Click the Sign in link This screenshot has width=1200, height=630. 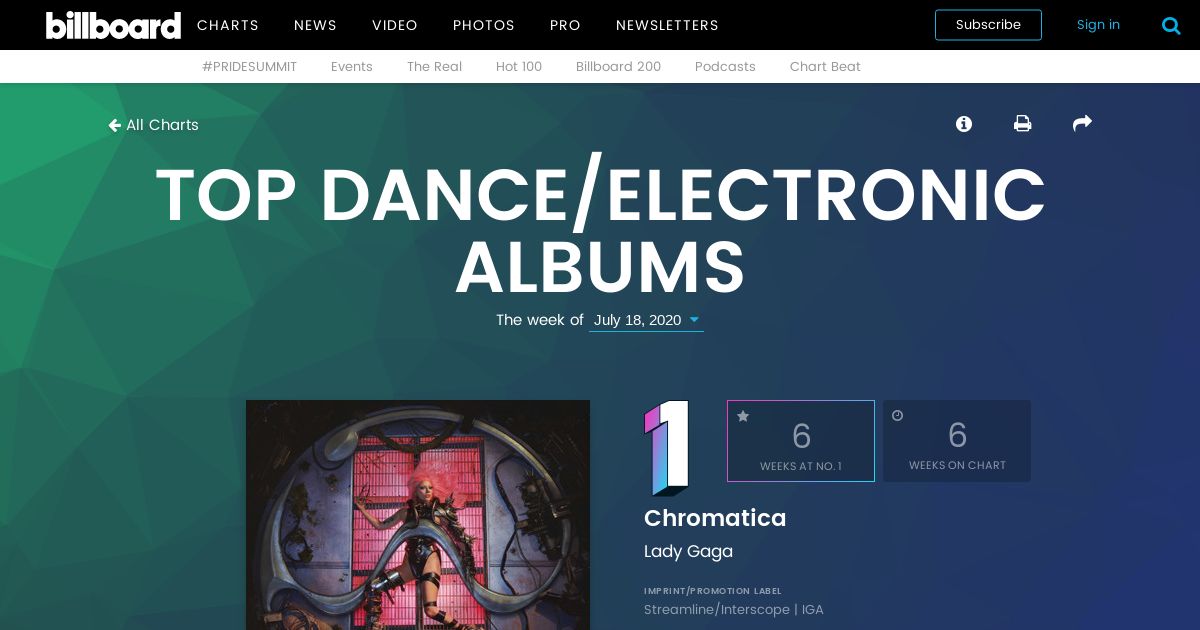click(1098, 25)
